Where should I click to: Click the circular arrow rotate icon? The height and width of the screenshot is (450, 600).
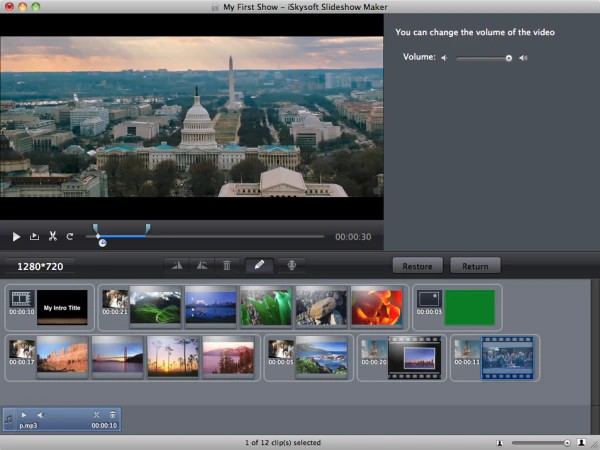(x=70, y=237)
